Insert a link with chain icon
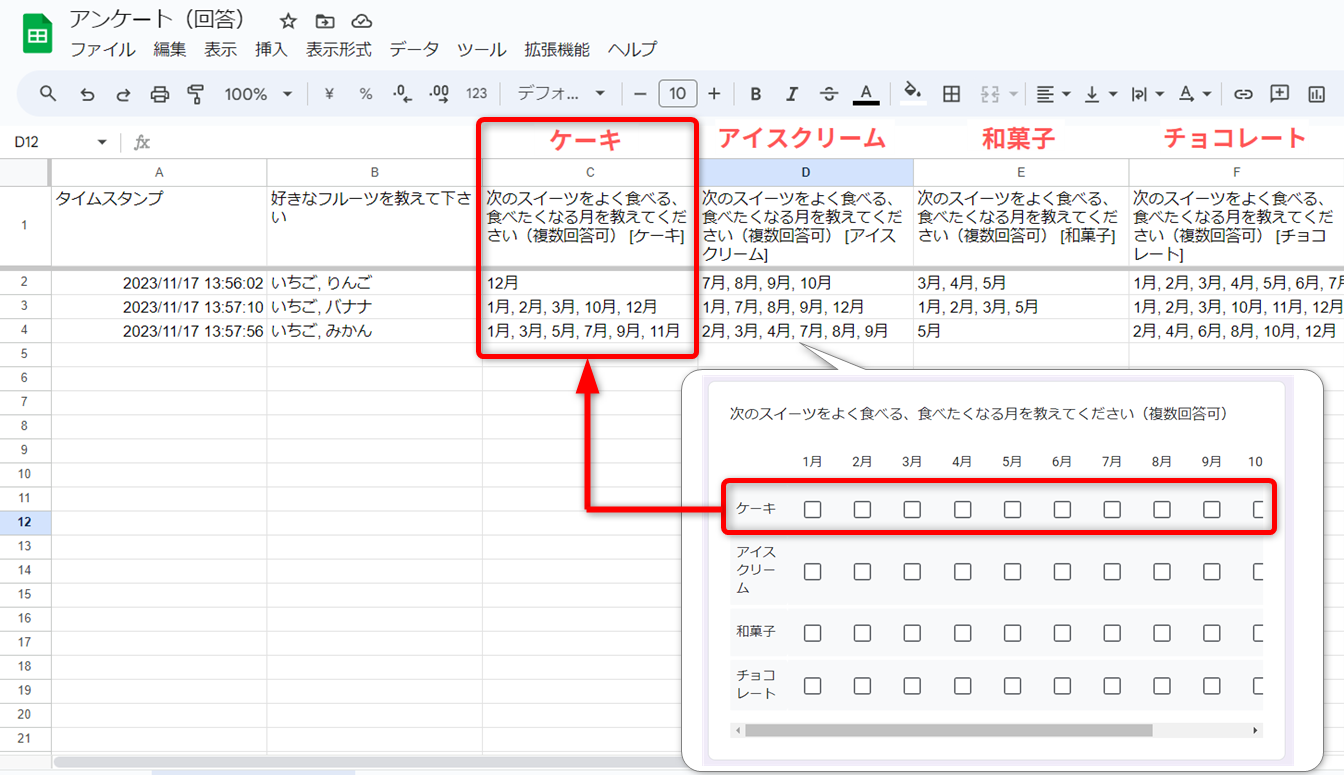The width and height of the screenshot is (1344, 775). [1243, 94]
